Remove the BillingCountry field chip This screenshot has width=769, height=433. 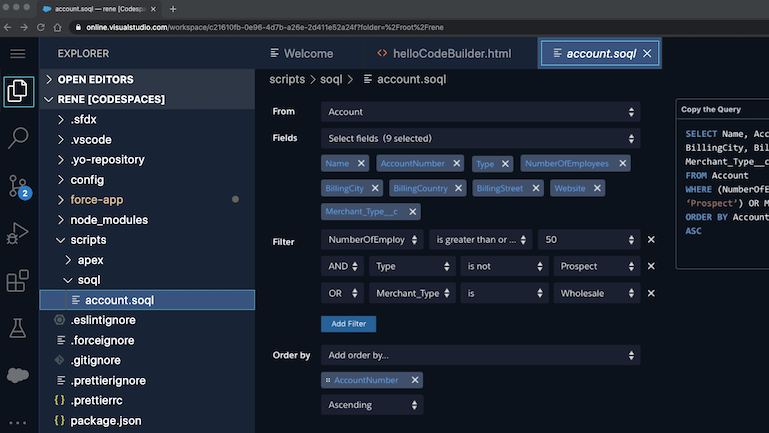pos(458,188)
